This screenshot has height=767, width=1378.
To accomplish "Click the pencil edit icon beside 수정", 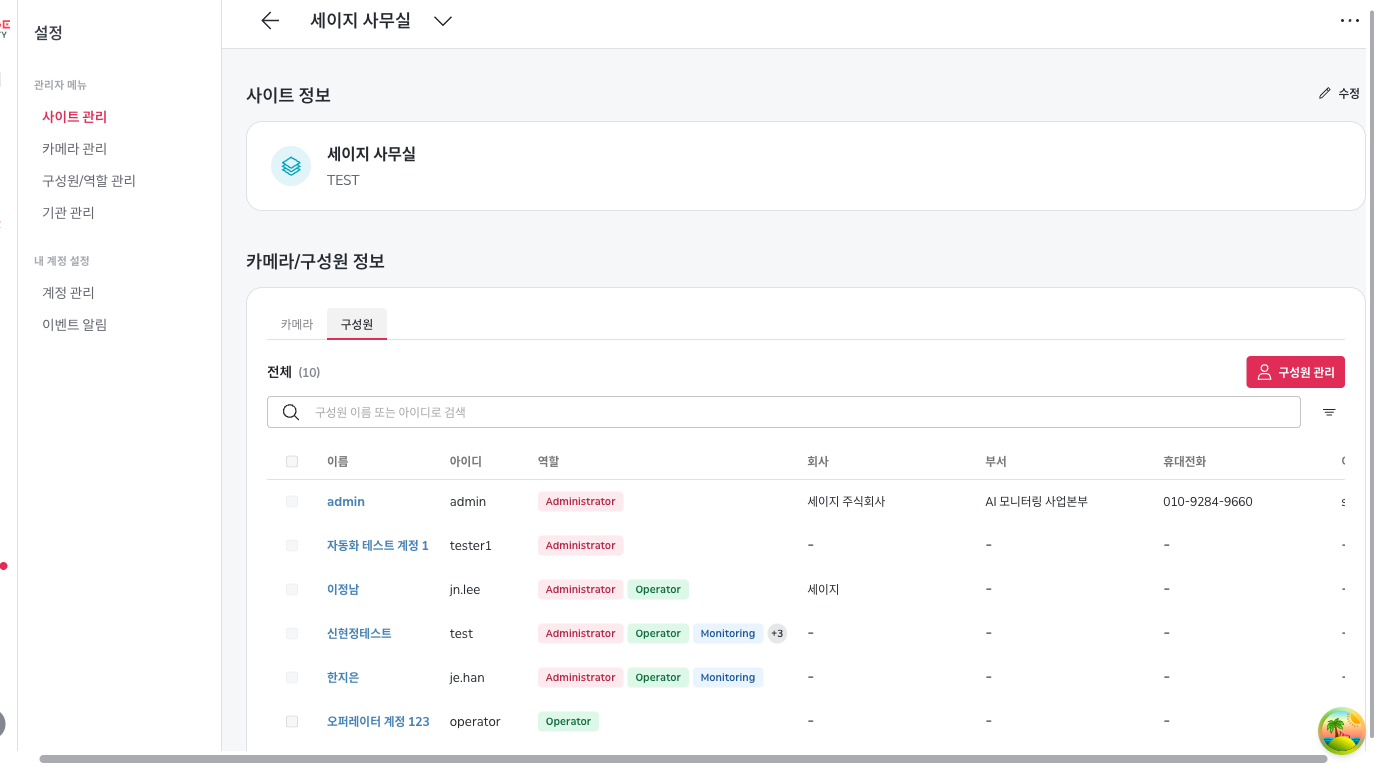I will click(x=1325, y=93).
